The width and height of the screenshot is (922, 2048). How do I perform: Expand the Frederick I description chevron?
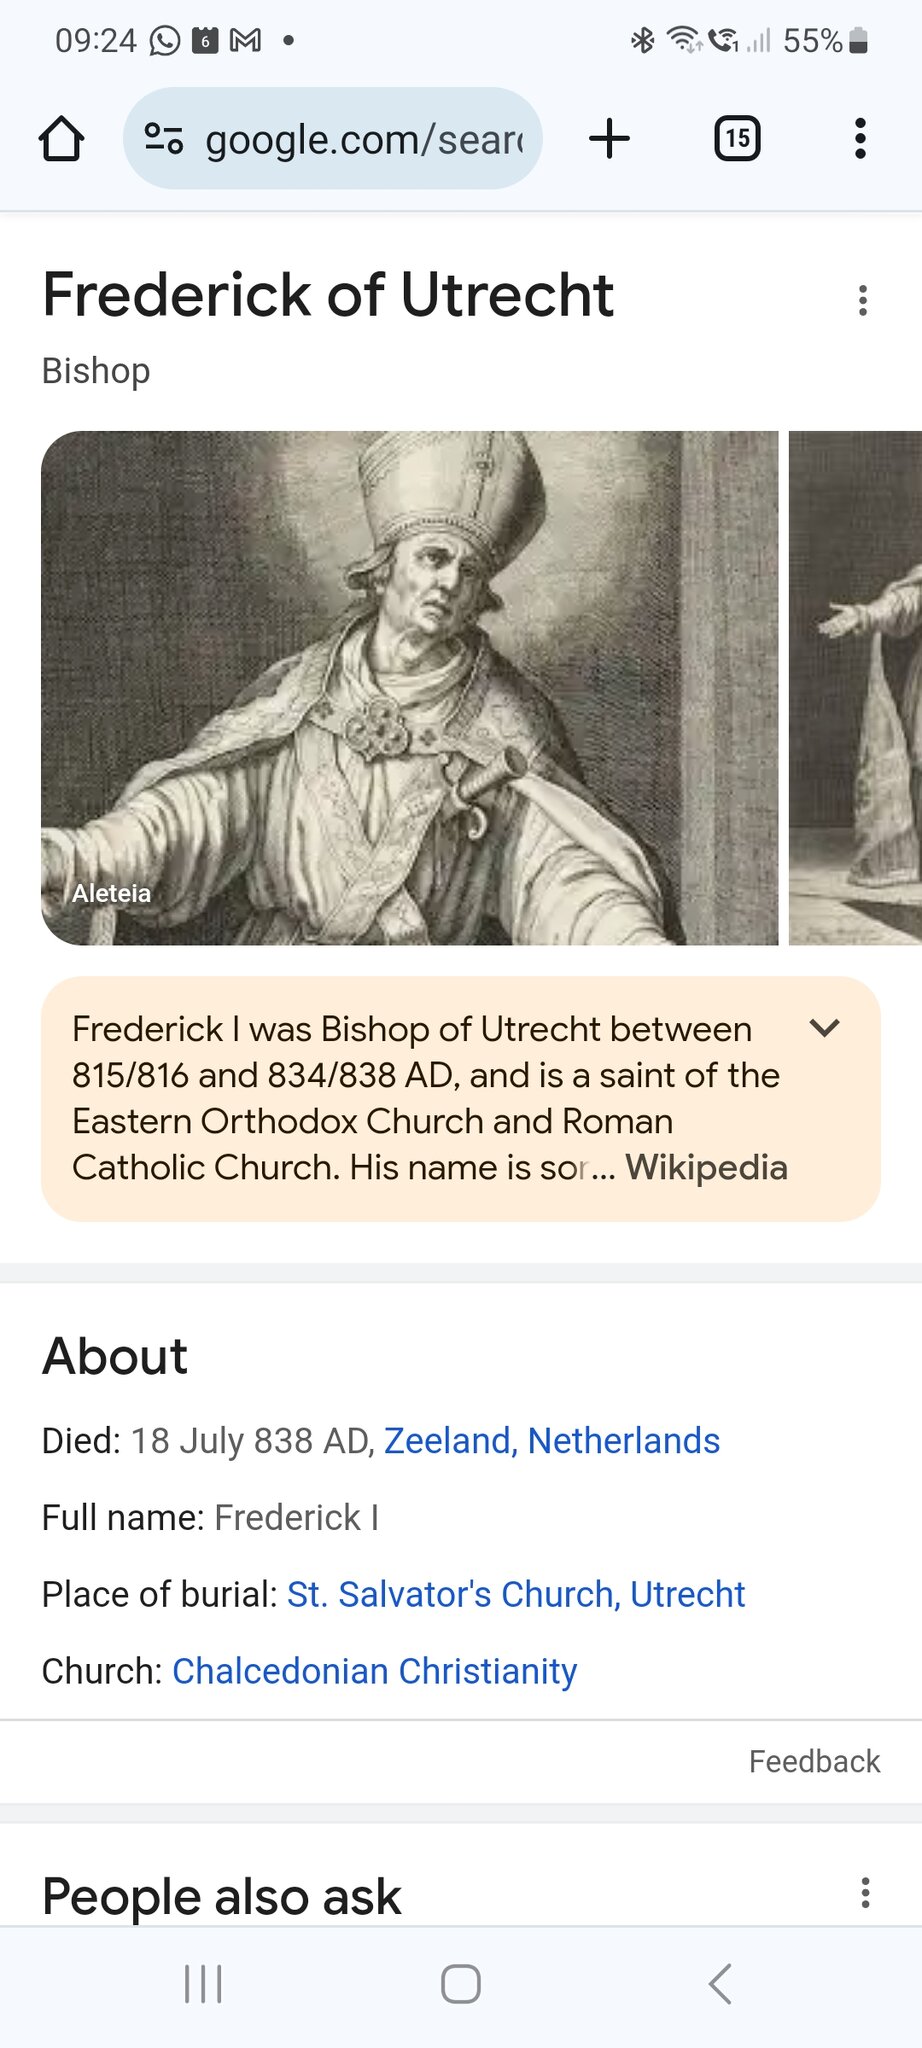point(824,1028)
